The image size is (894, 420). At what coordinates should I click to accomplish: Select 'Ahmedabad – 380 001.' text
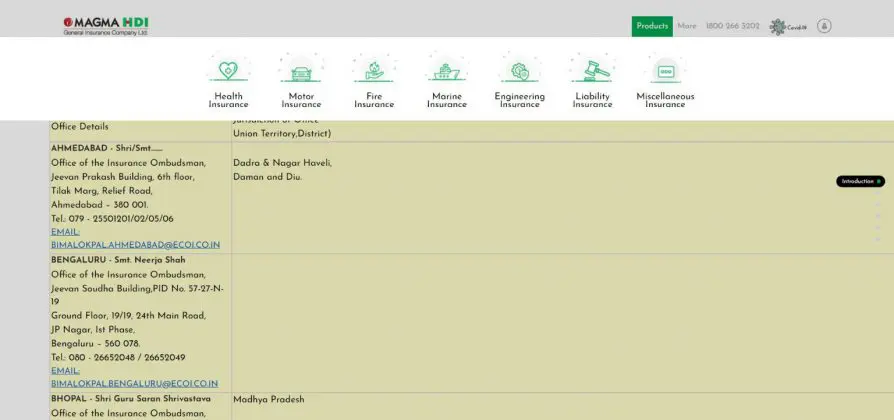[99, 205]
